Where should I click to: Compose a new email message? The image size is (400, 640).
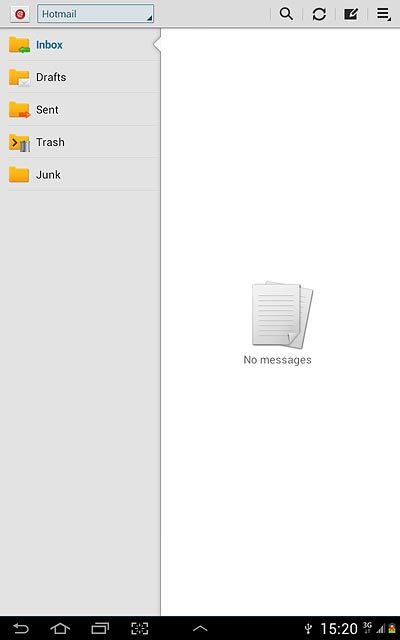351,14
